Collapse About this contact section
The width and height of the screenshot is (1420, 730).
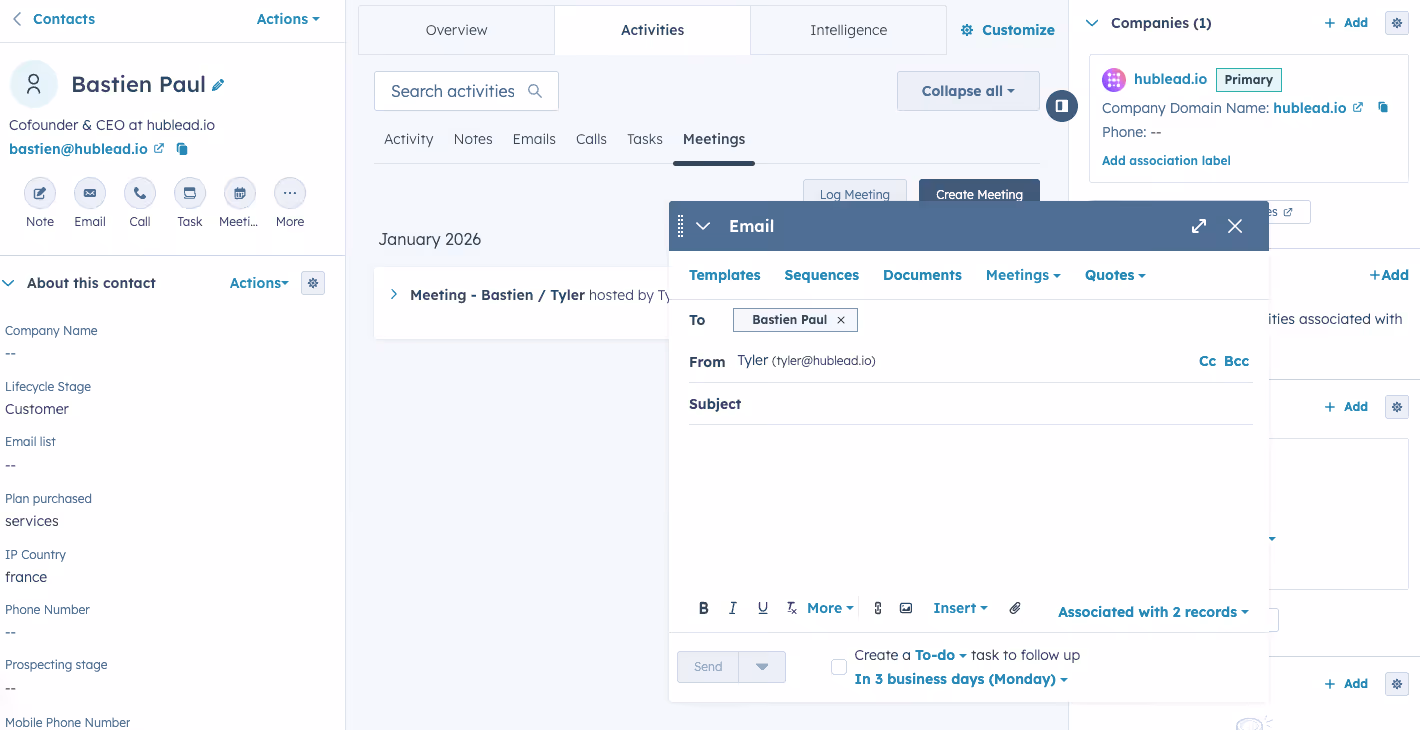pyautogui.click(x=9, y=283)
